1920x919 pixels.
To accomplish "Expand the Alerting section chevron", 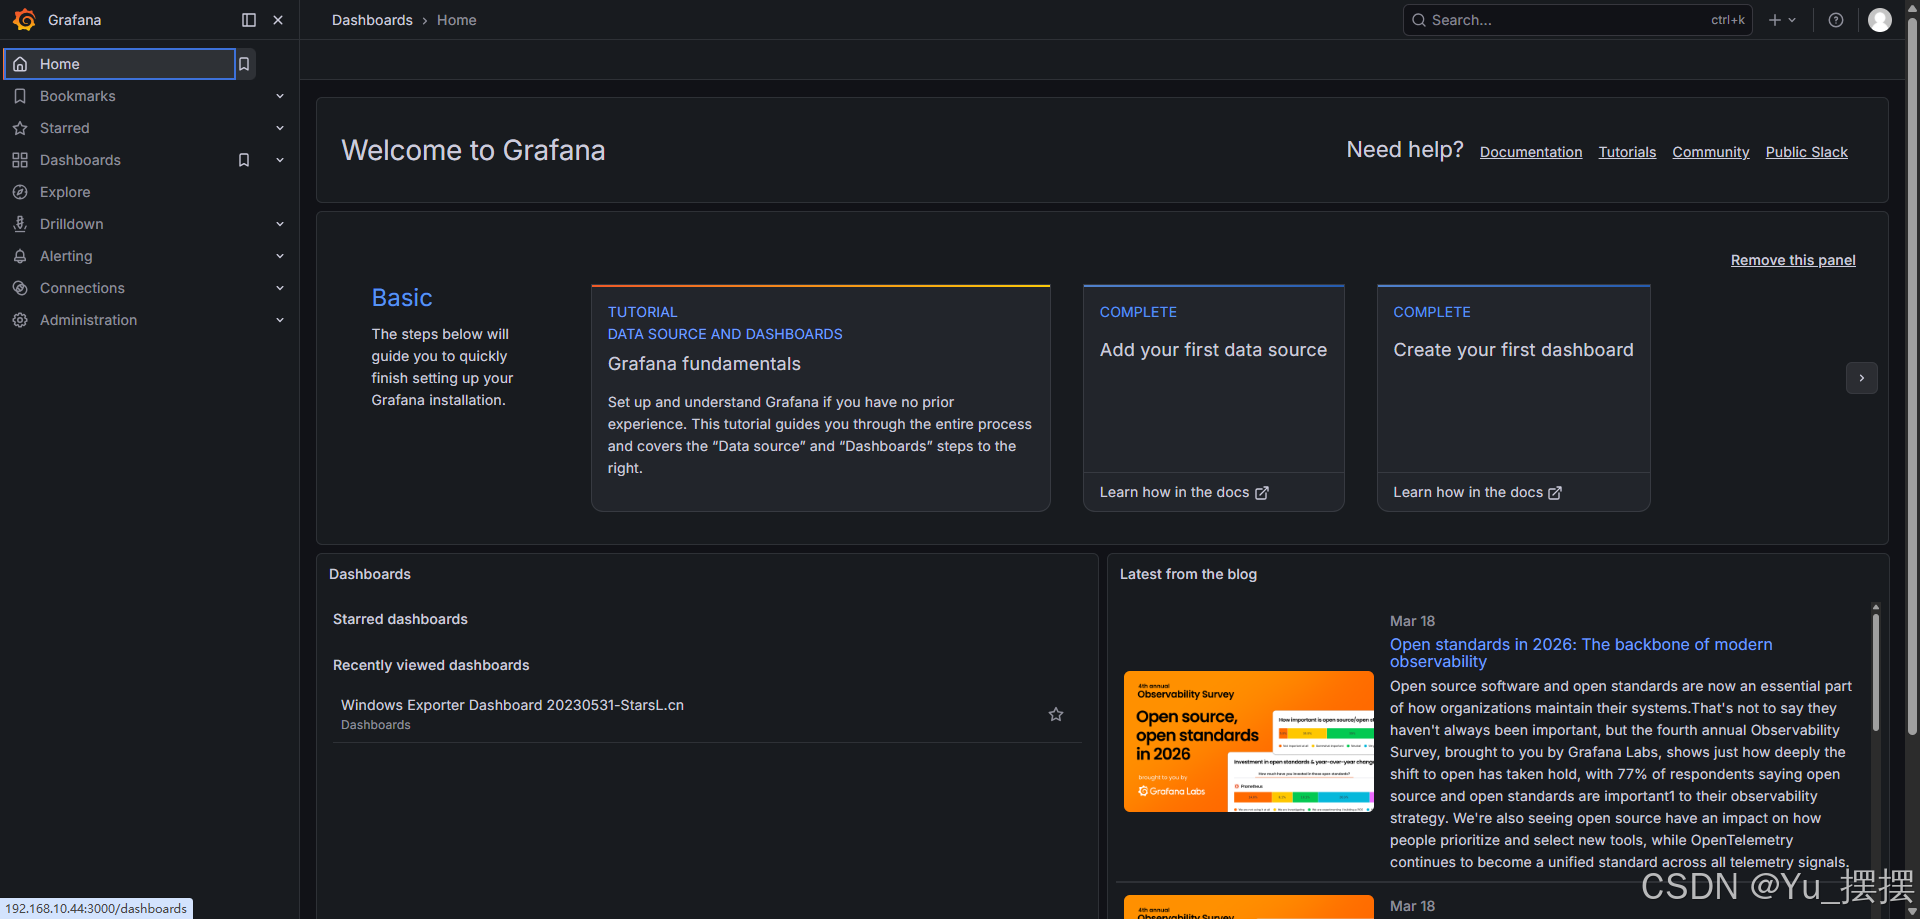I will [x=280, y=256].
